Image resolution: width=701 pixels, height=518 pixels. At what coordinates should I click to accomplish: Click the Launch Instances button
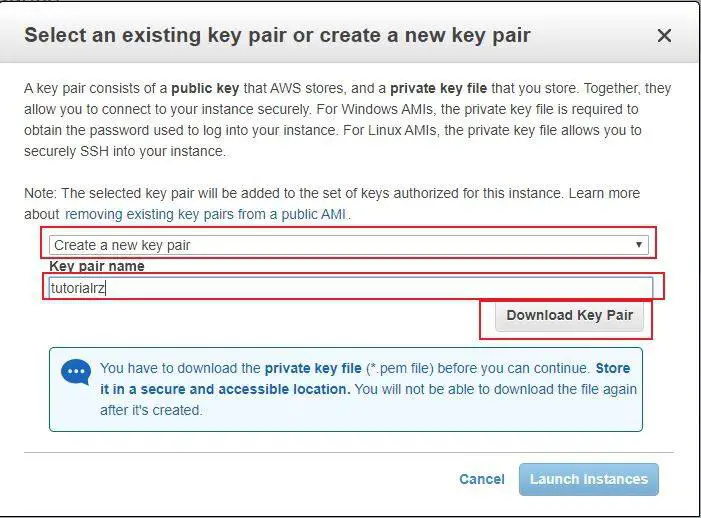pyautogui.click(x=588, y=479)
